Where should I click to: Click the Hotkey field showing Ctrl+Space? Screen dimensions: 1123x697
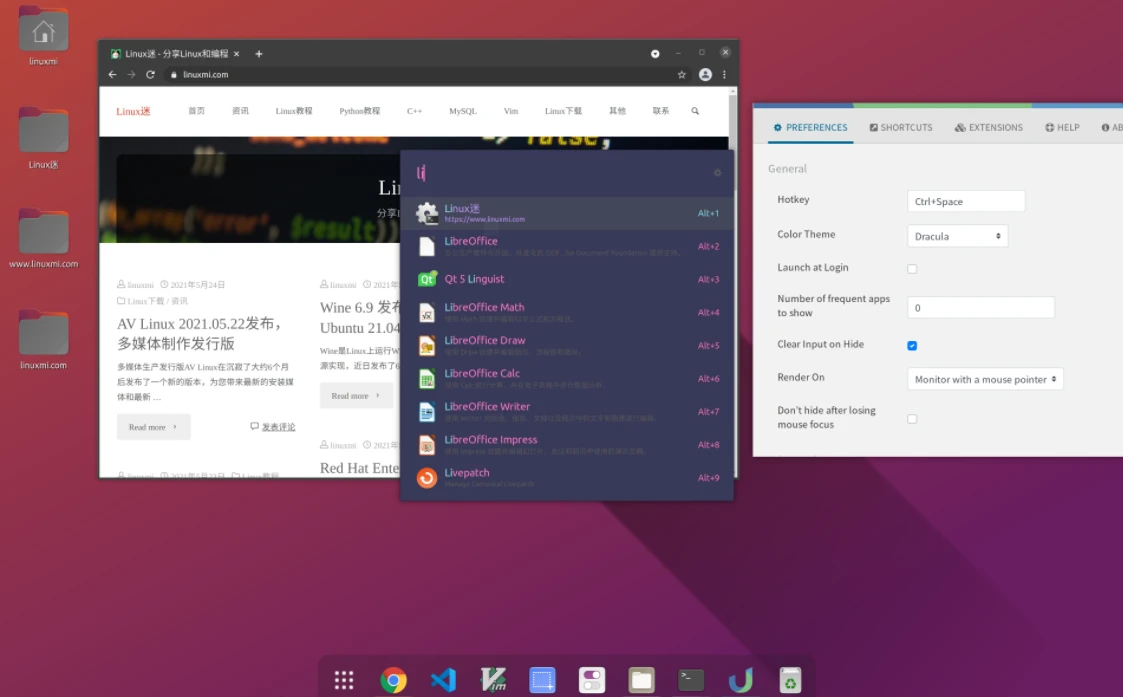[x=965, y=201]
